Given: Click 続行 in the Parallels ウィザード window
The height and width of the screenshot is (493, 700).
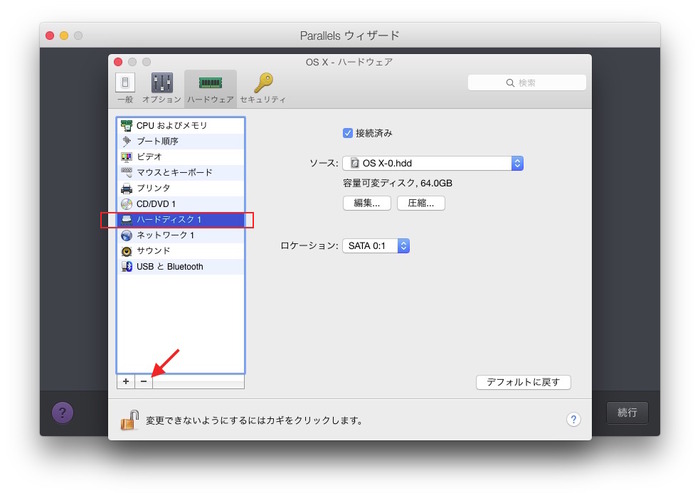Looking at the screenshot, I should tap(627, 412).
